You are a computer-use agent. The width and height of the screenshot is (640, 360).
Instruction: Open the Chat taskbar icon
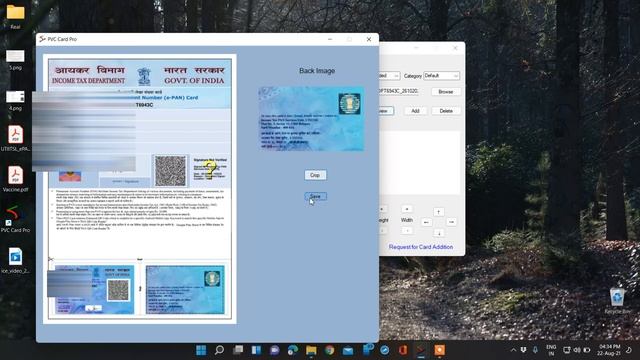coord(275,350)
